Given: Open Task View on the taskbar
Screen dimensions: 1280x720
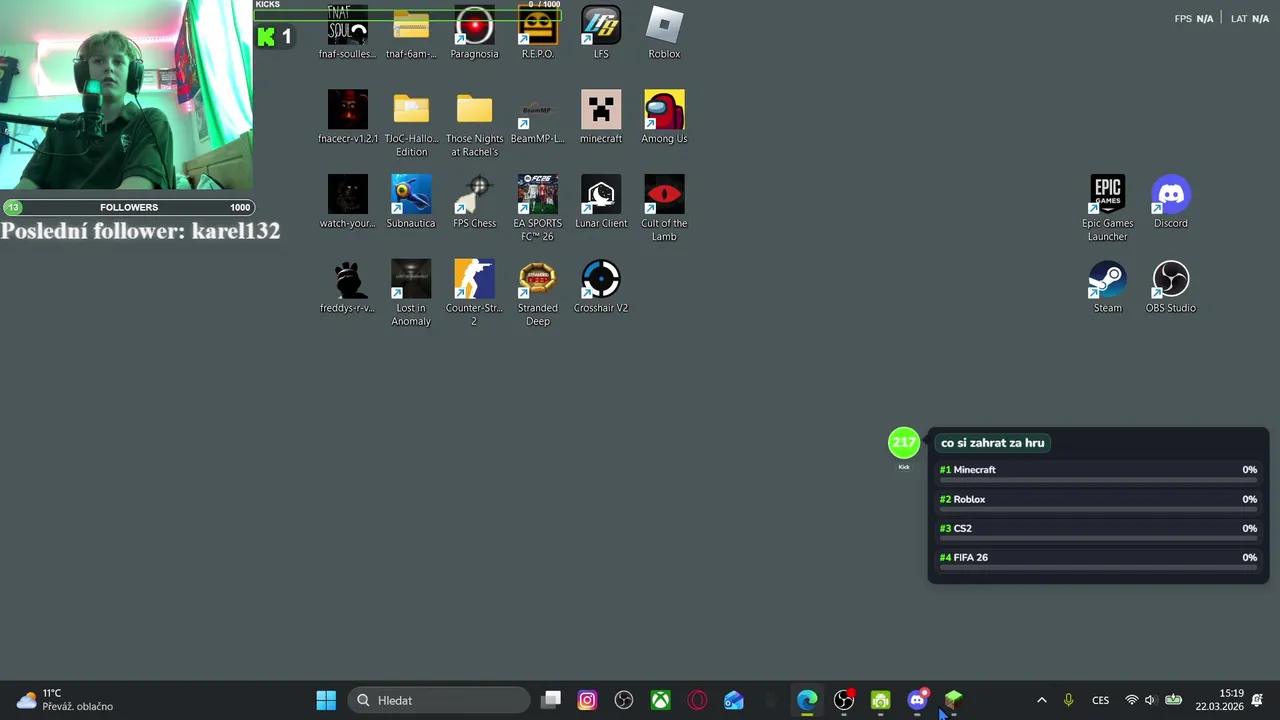Looking at the screenshot, I should (x=551, y=700).
